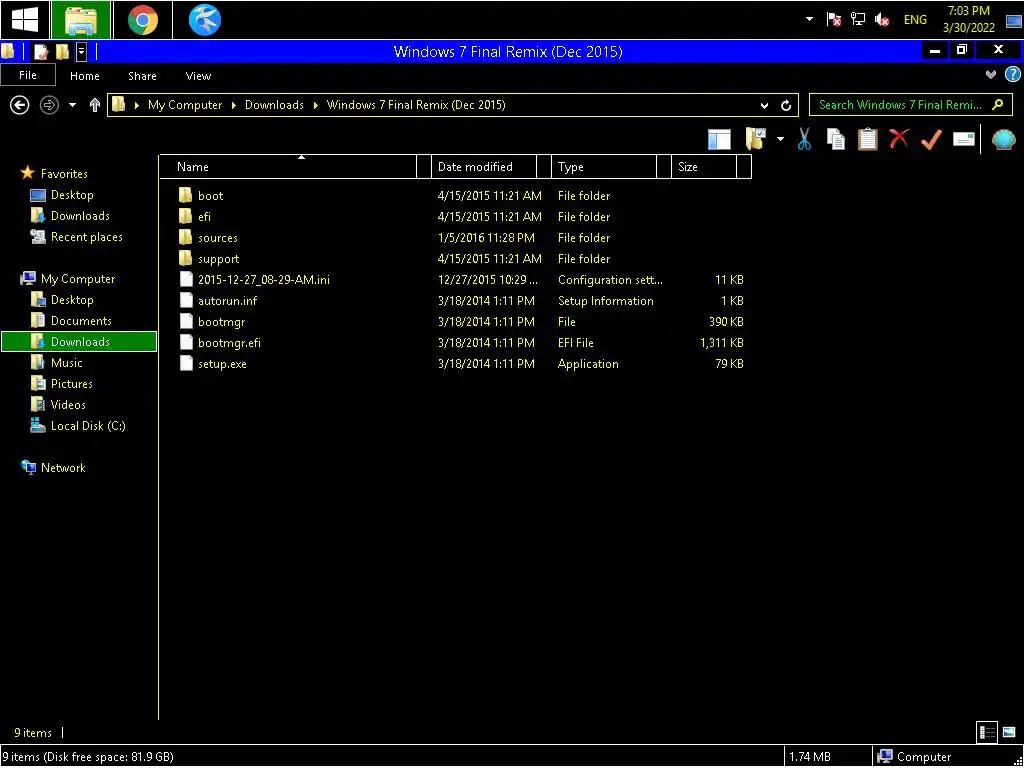Screen dimensions: 1024x768
Task: Open Pictures in navigation pane
Action: pos(71,383)
